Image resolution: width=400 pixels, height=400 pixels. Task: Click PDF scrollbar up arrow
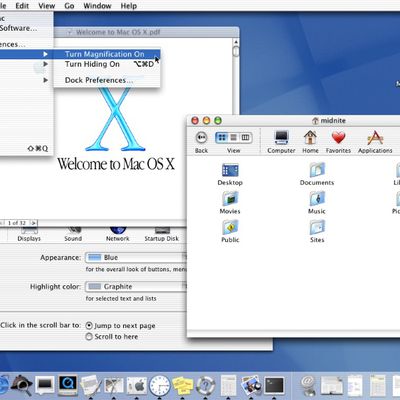pos(236,42)
